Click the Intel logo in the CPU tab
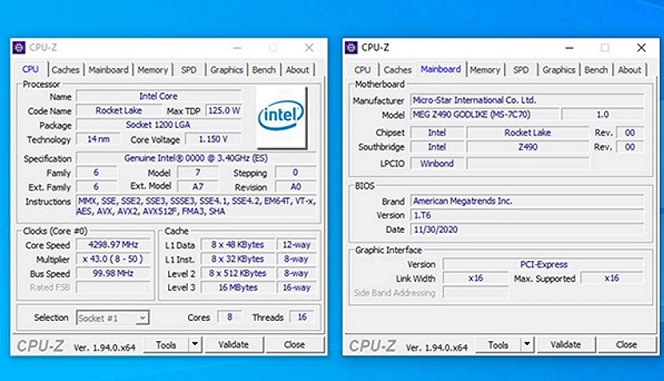Screen dimensions: 664x381 (281, 117)
